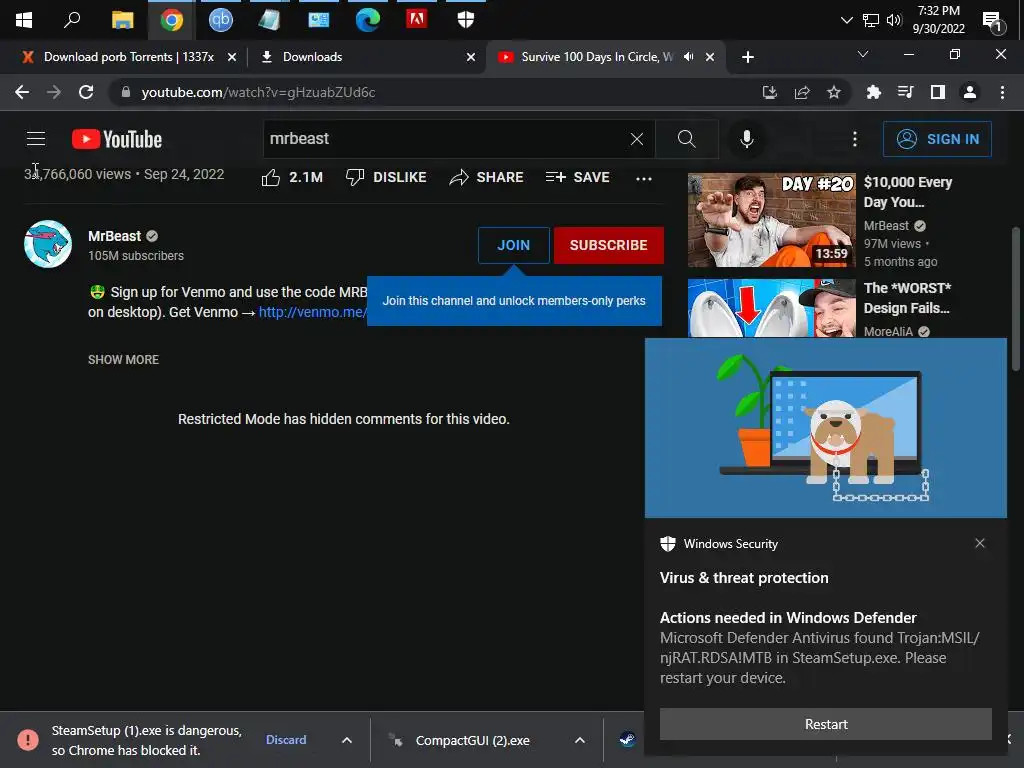Discard the blocked SteamSetup download
The image size is (1024, 768).
(x=286, y=740)
